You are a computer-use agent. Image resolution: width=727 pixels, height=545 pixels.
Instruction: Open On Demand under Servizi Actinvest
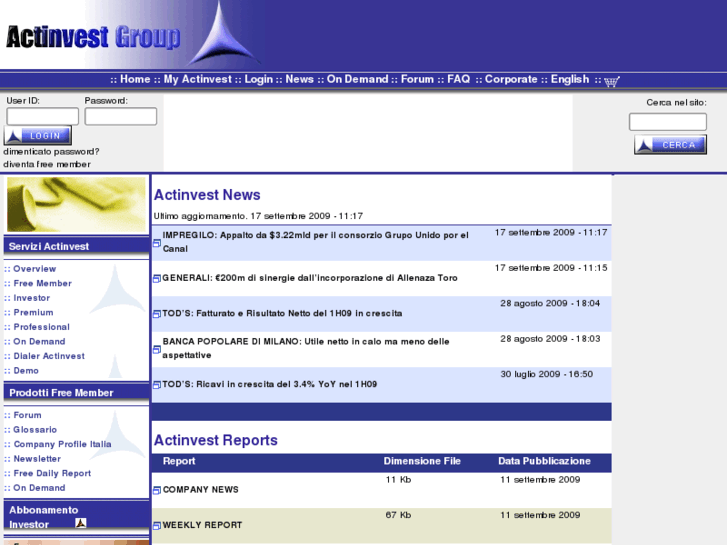pos(39,342)
